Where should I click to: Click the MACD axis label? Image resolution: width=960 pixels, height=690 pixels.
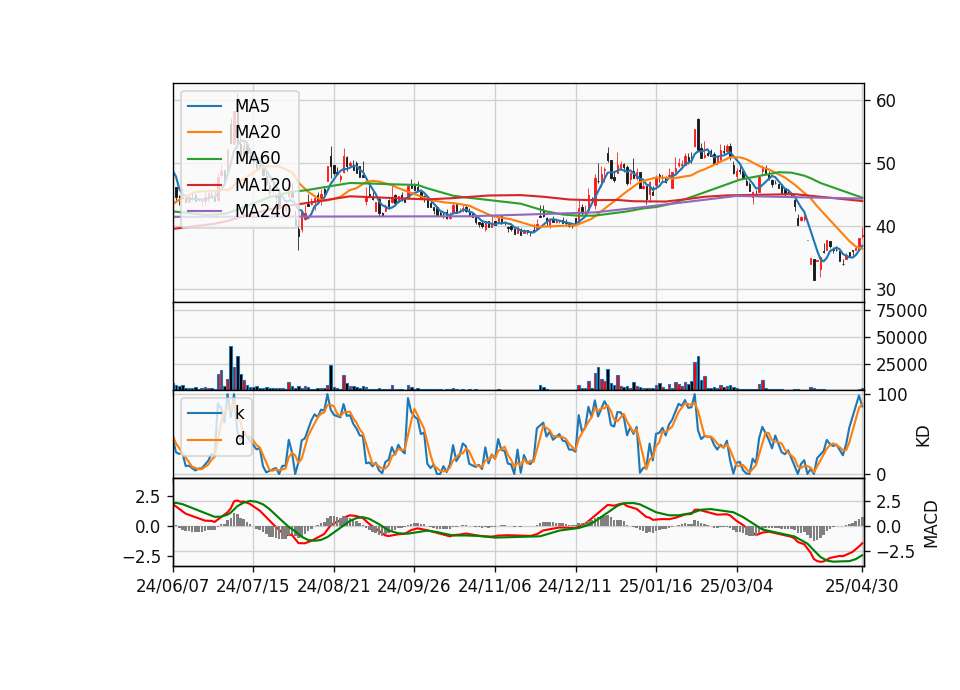[x=931, y=524]
